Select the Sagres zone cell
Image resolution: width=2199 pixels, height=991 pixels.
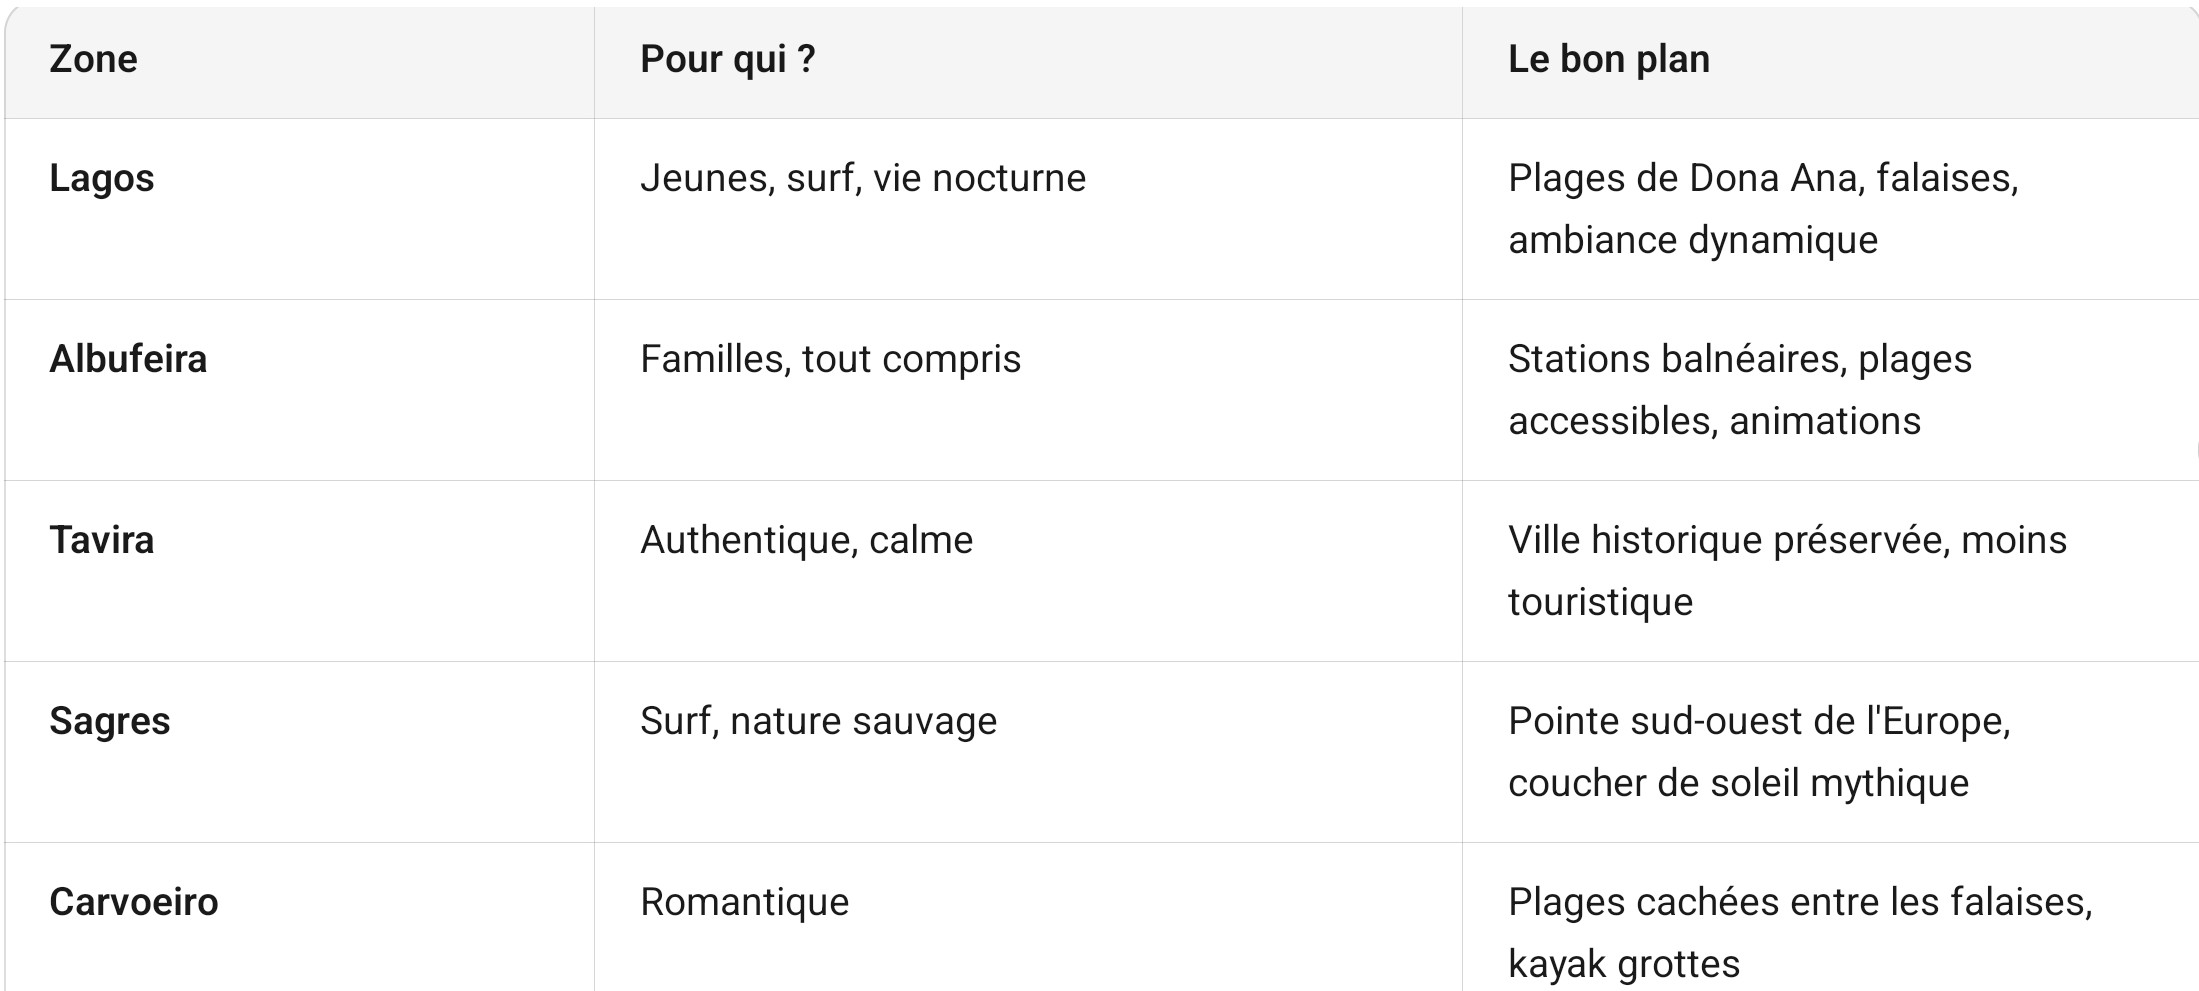[110, 722]
